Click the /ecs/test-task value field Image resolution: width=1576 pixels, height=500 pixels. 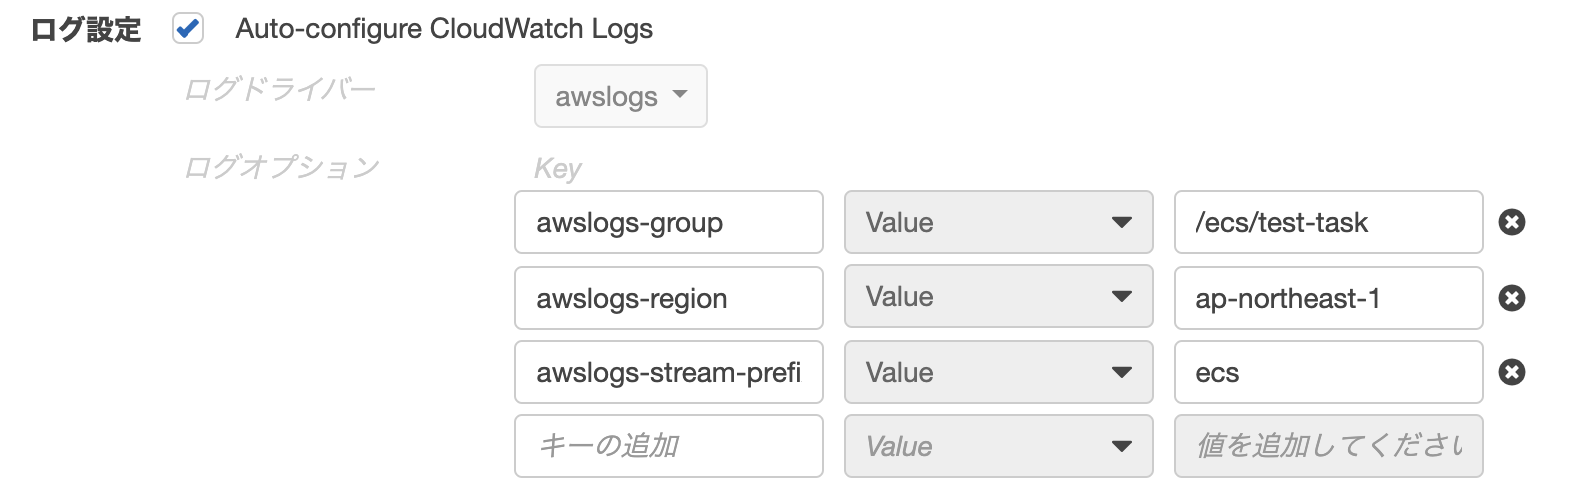[x=1328, y=222]
